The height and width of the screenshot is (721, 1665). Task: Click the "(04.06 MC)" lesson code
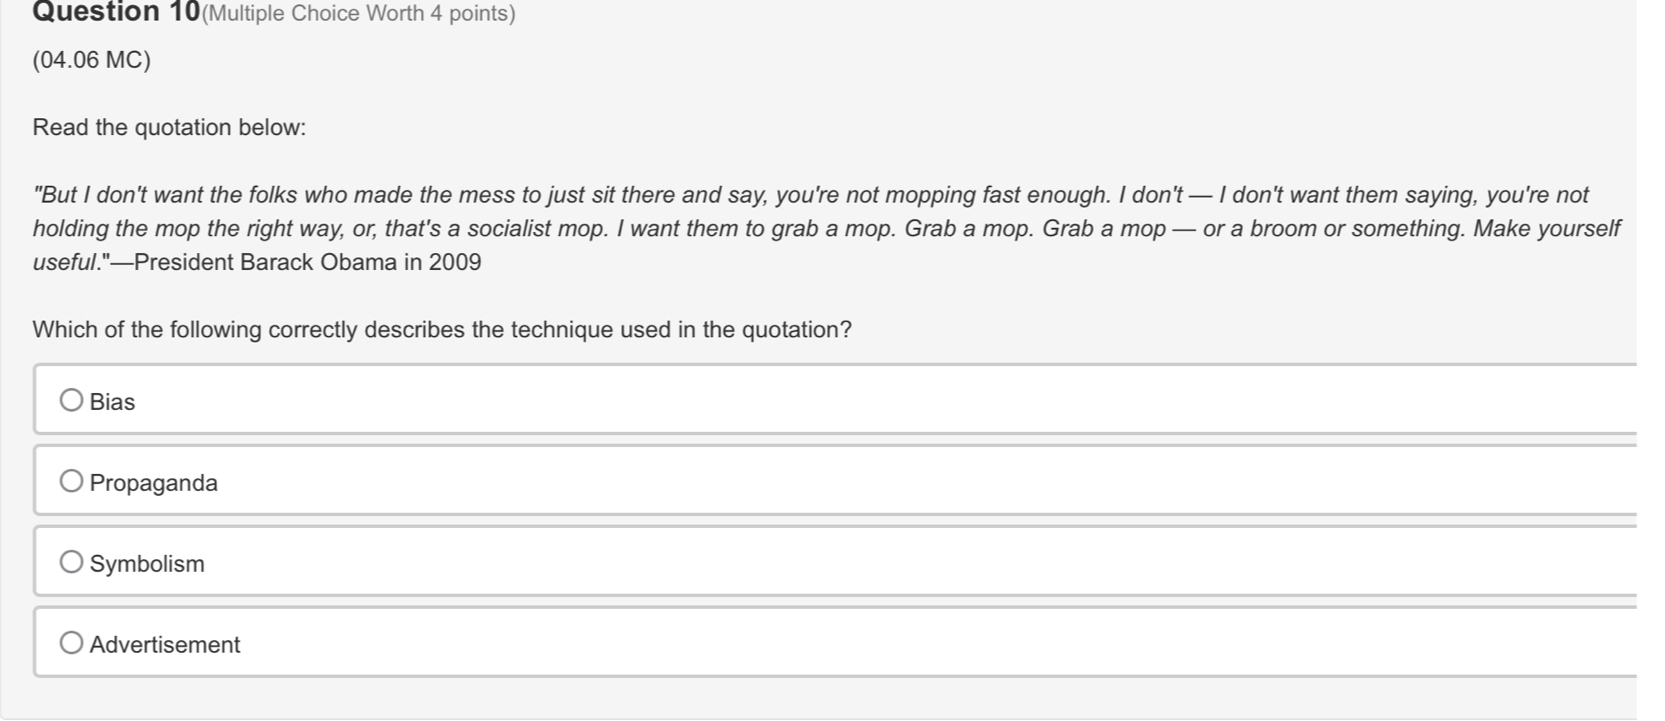92,60
